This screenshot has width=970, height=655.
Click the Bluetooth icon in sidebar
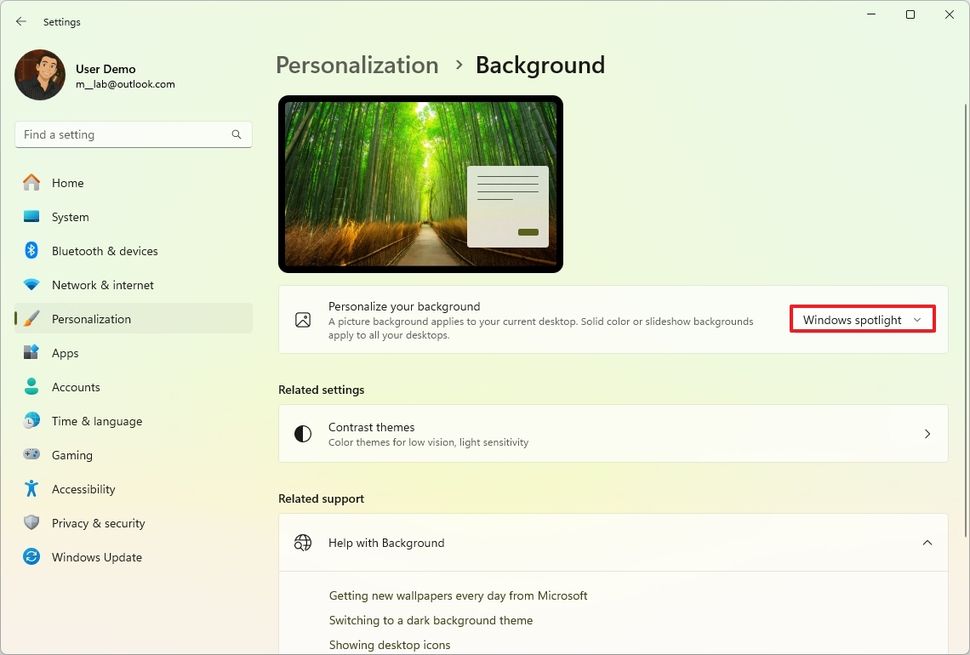pos(31,250)
